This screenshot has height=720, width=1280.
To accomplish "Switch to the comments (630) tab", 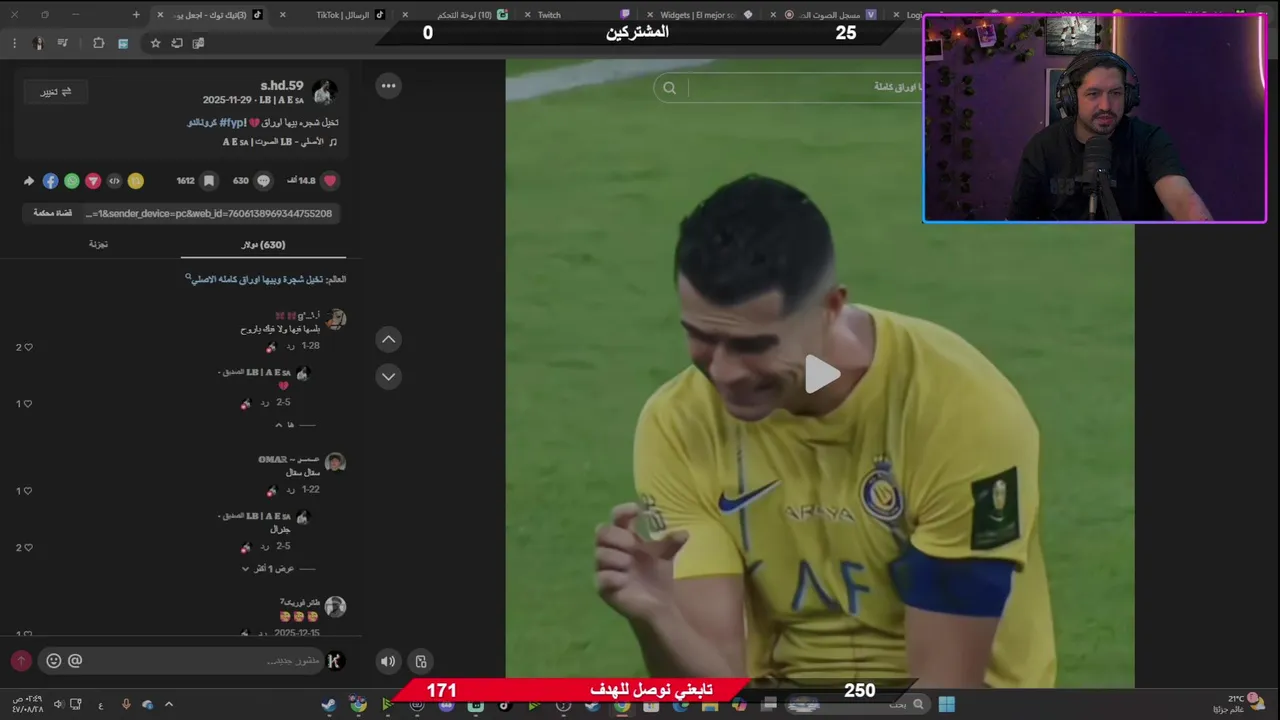I will pos(263,245).
